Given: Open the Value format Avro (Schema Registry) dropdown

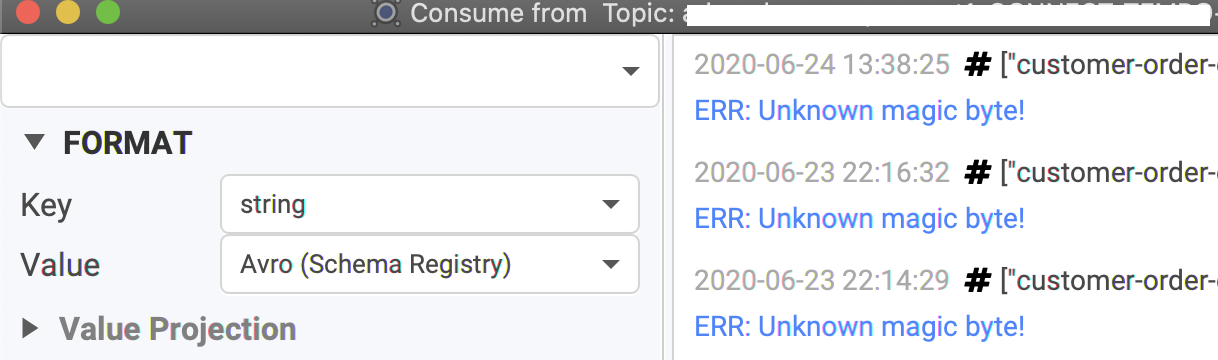Looking at the screenshot, I should pyautogui.click(x=429, y=264).
